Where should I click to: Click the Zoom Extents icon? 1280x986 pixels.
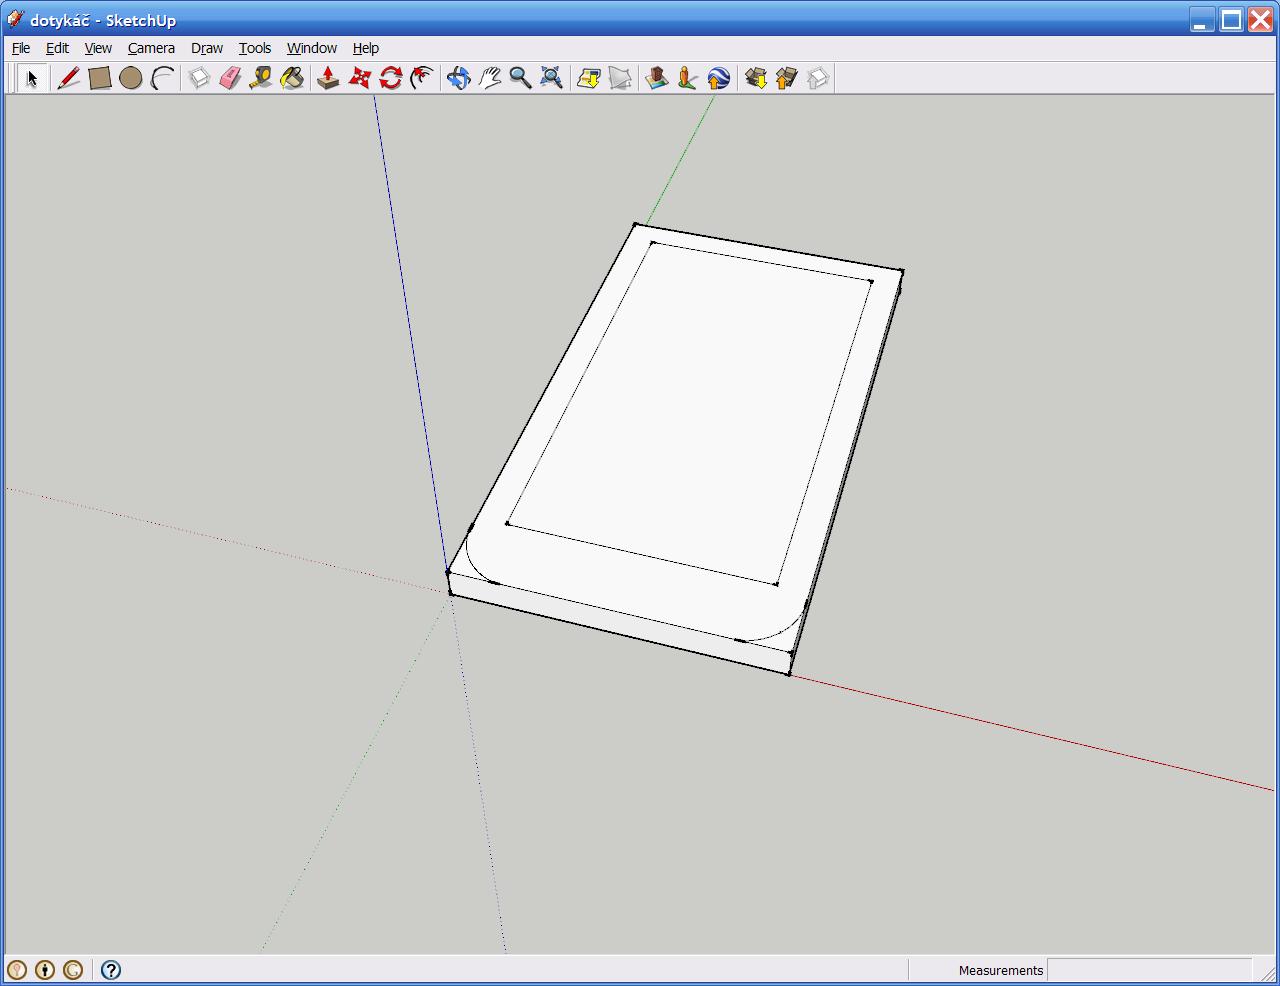[x=551, y=78]
